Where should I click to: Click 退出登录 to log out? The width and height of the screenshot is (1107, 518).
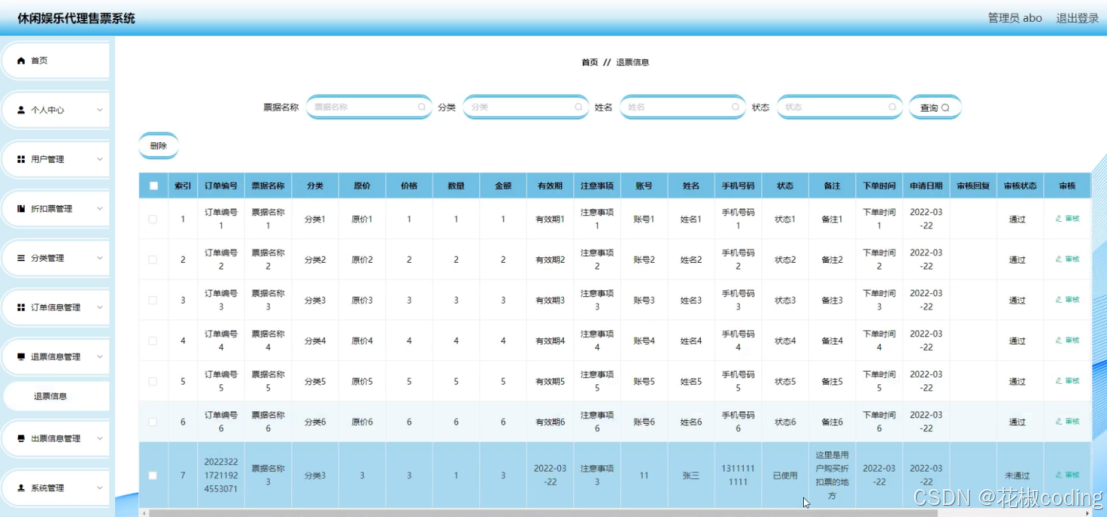[x=1077, y=18]
